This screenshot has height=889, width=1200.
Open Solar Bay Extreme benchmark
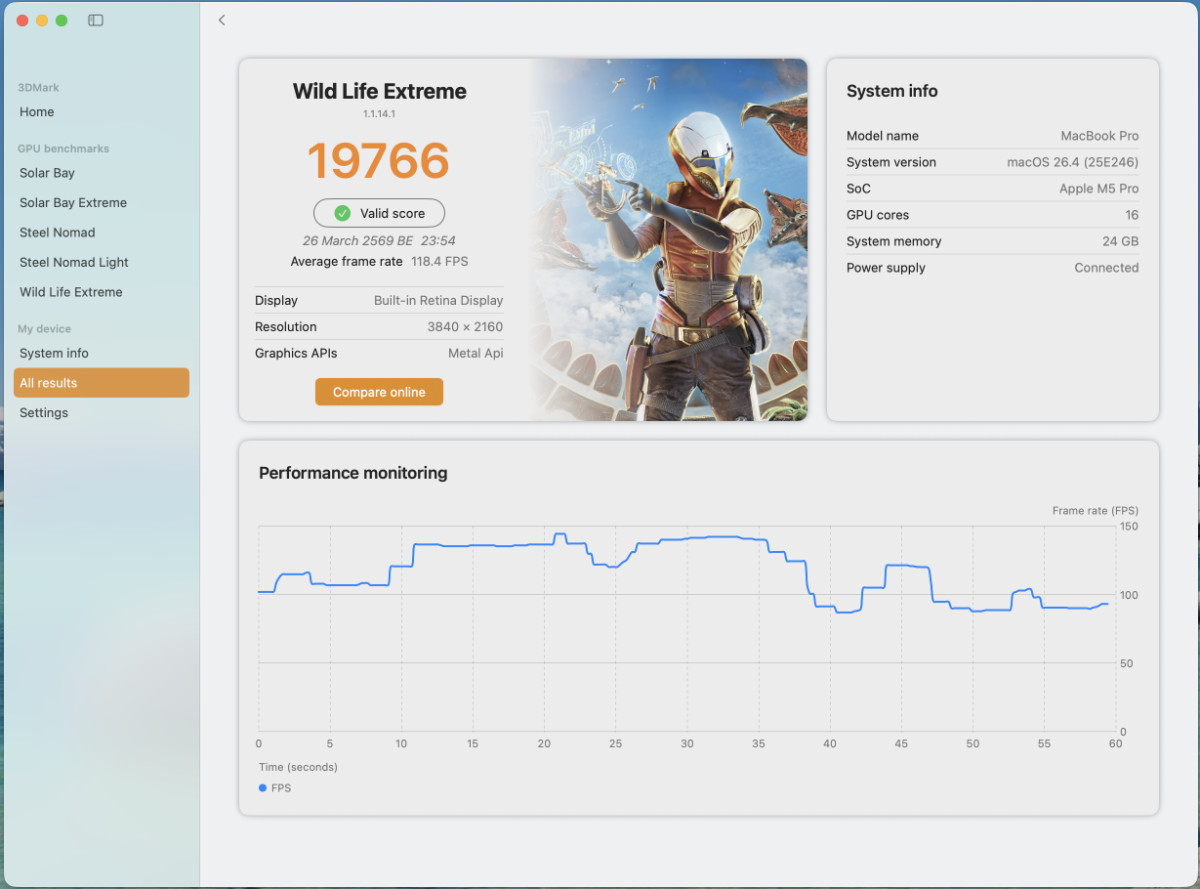coord(73,203)
